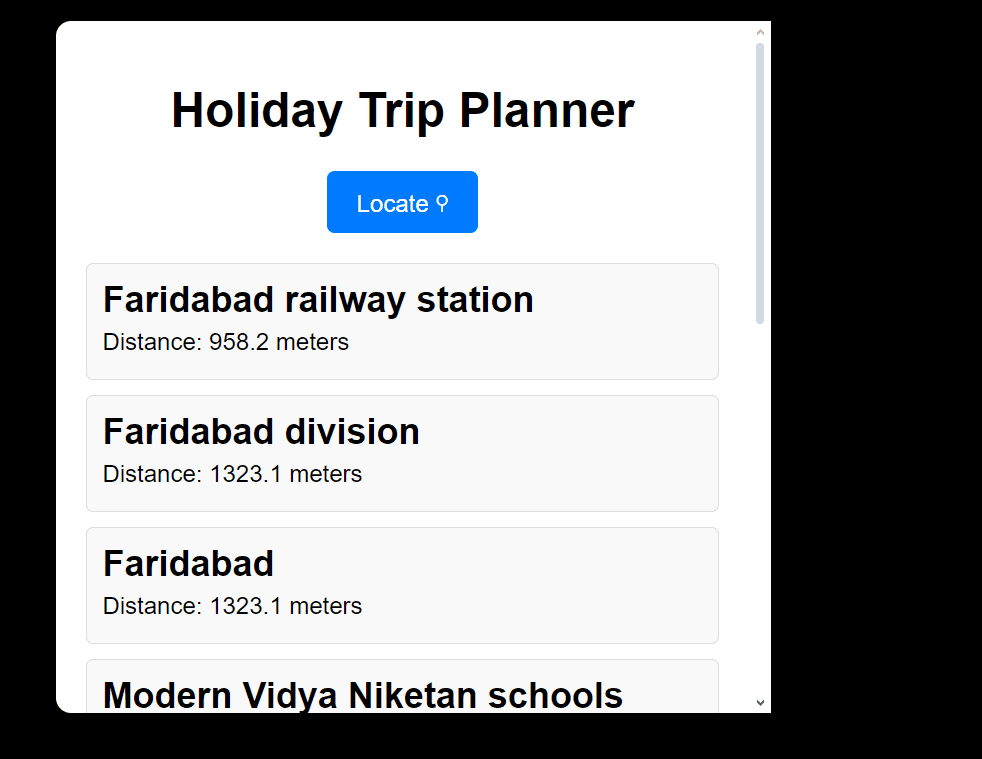Click the pin icon inside Locate button

coord(442,203)
